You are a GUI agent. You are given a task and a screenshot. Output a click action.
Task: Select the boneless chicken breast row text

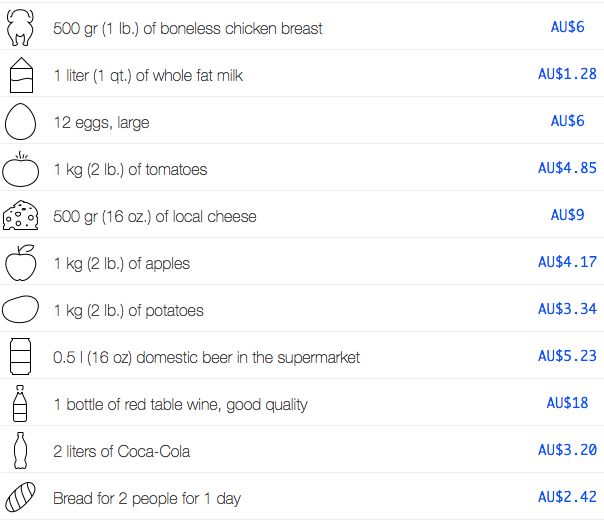point(188,29)
